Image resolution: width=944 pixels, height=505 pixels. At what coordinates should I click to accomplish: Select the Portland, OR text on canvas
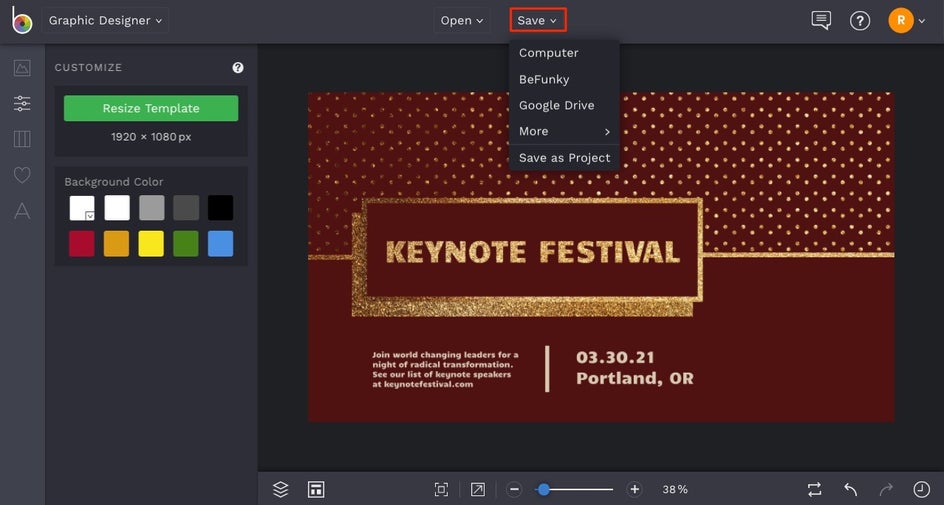[x=635, y=379]
